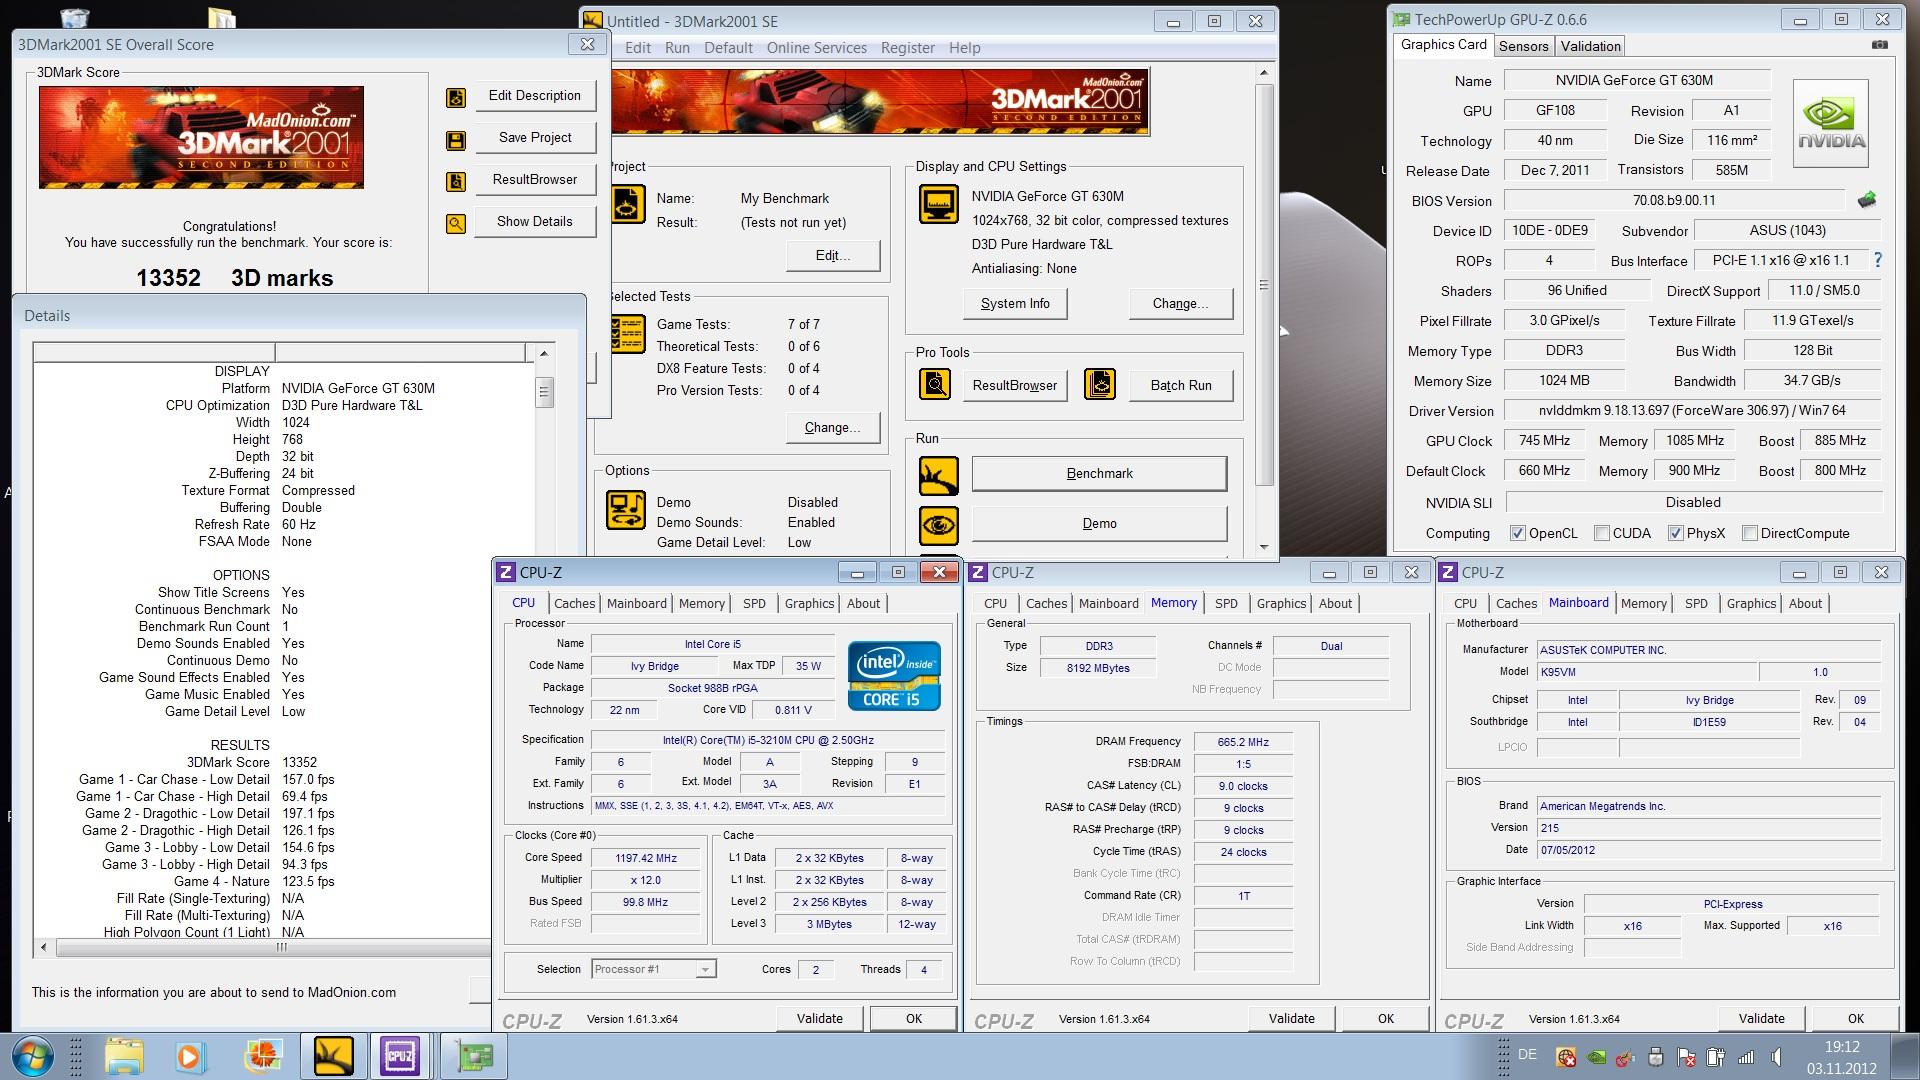Viewport: 1920px width, 1080px height.
Task: Click the GPU-Z camera screenshot icon
Action: (1880, 45)
